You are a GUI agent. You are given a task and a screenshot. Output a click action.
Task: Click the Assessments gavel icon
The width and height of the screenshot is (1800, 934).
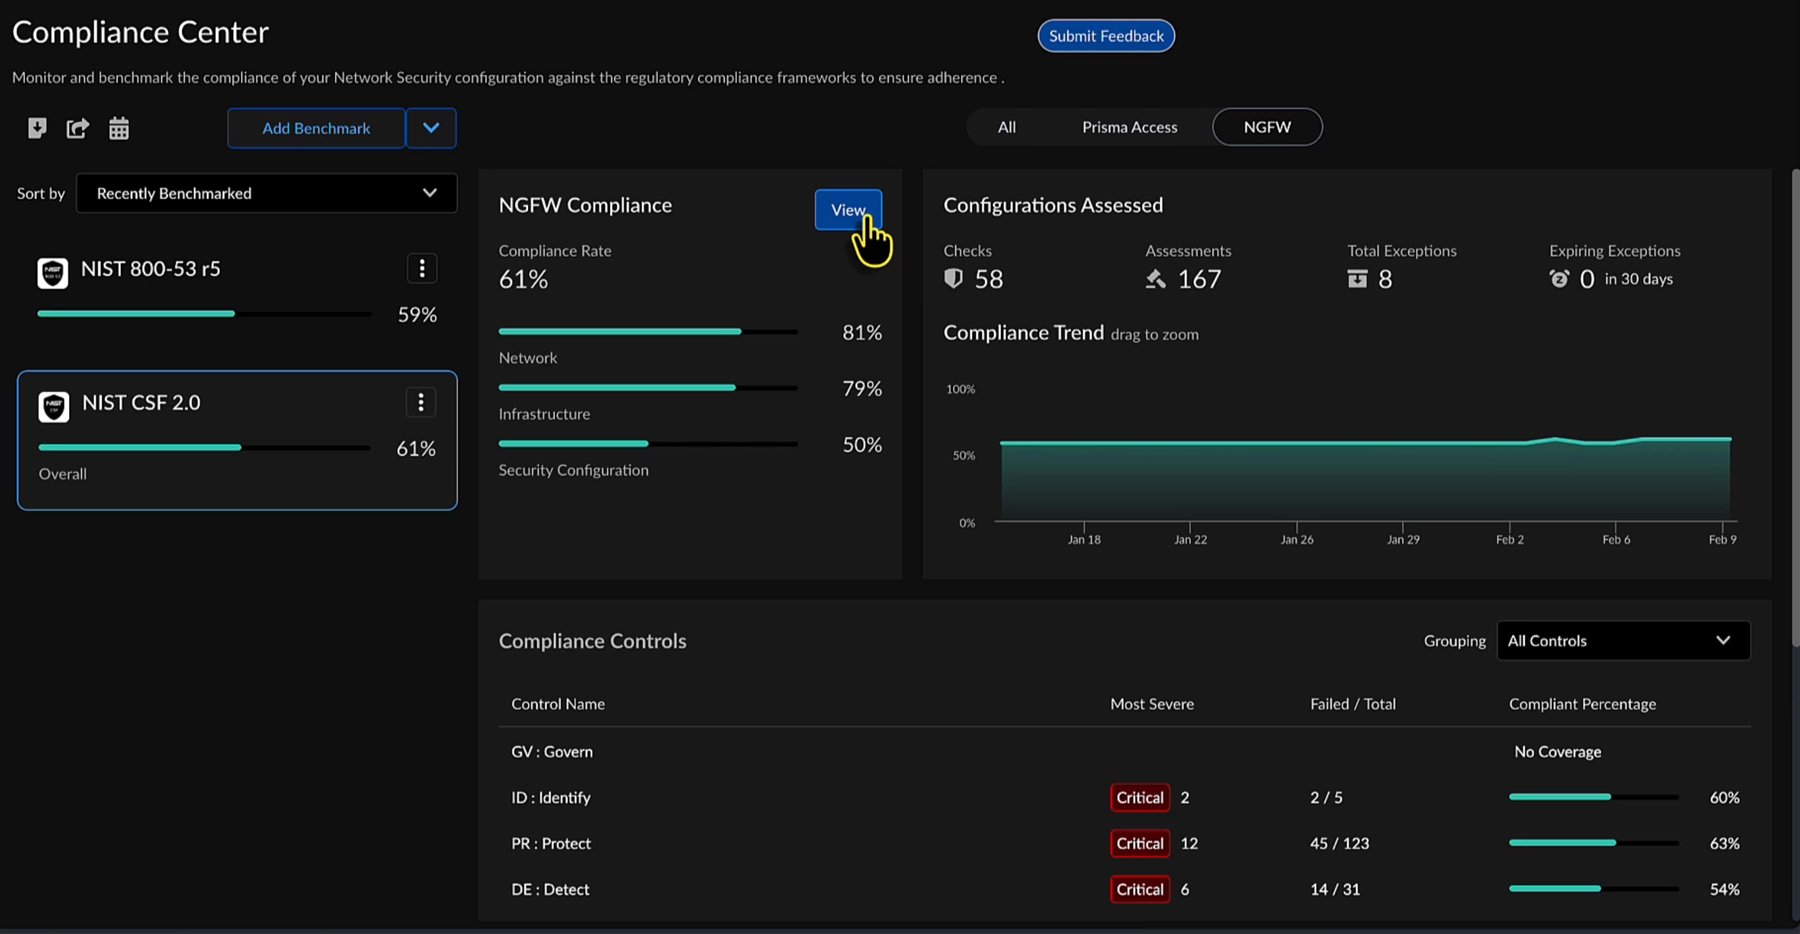(1156, 279)
